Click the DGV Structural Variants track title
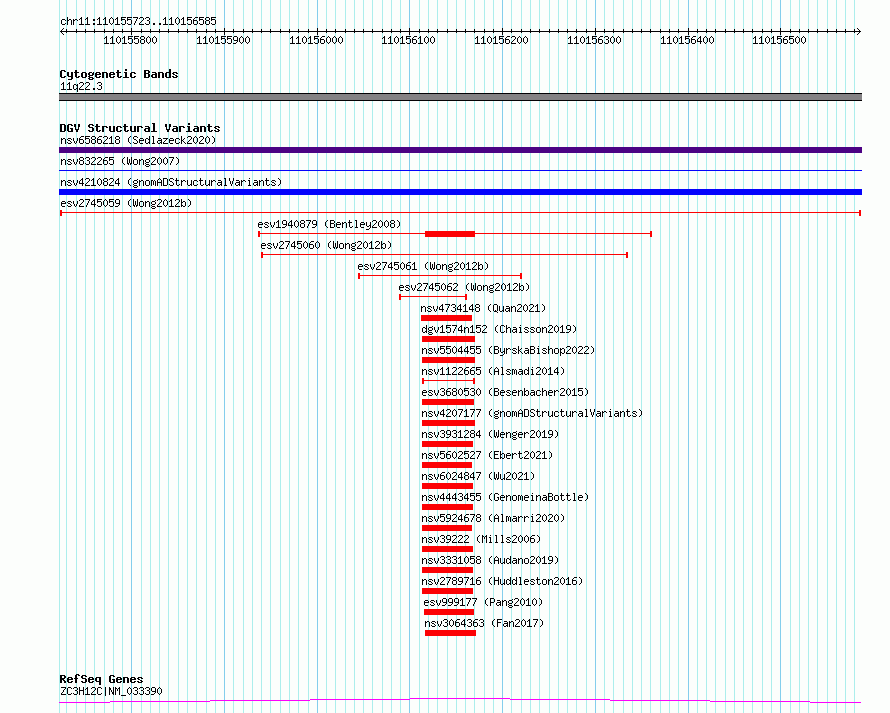Image resolution: width=890 pixels, height=713 pixels. point(140,128)
